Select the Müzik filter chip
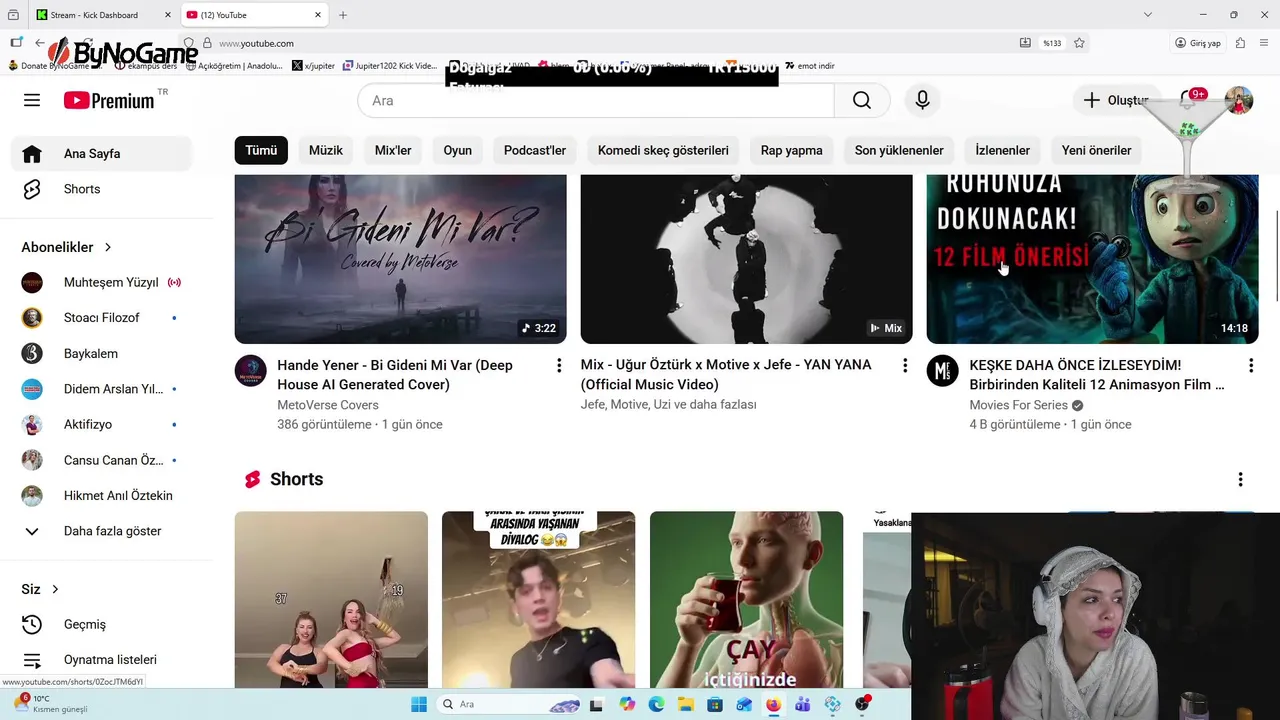 (x=326, y=150)
